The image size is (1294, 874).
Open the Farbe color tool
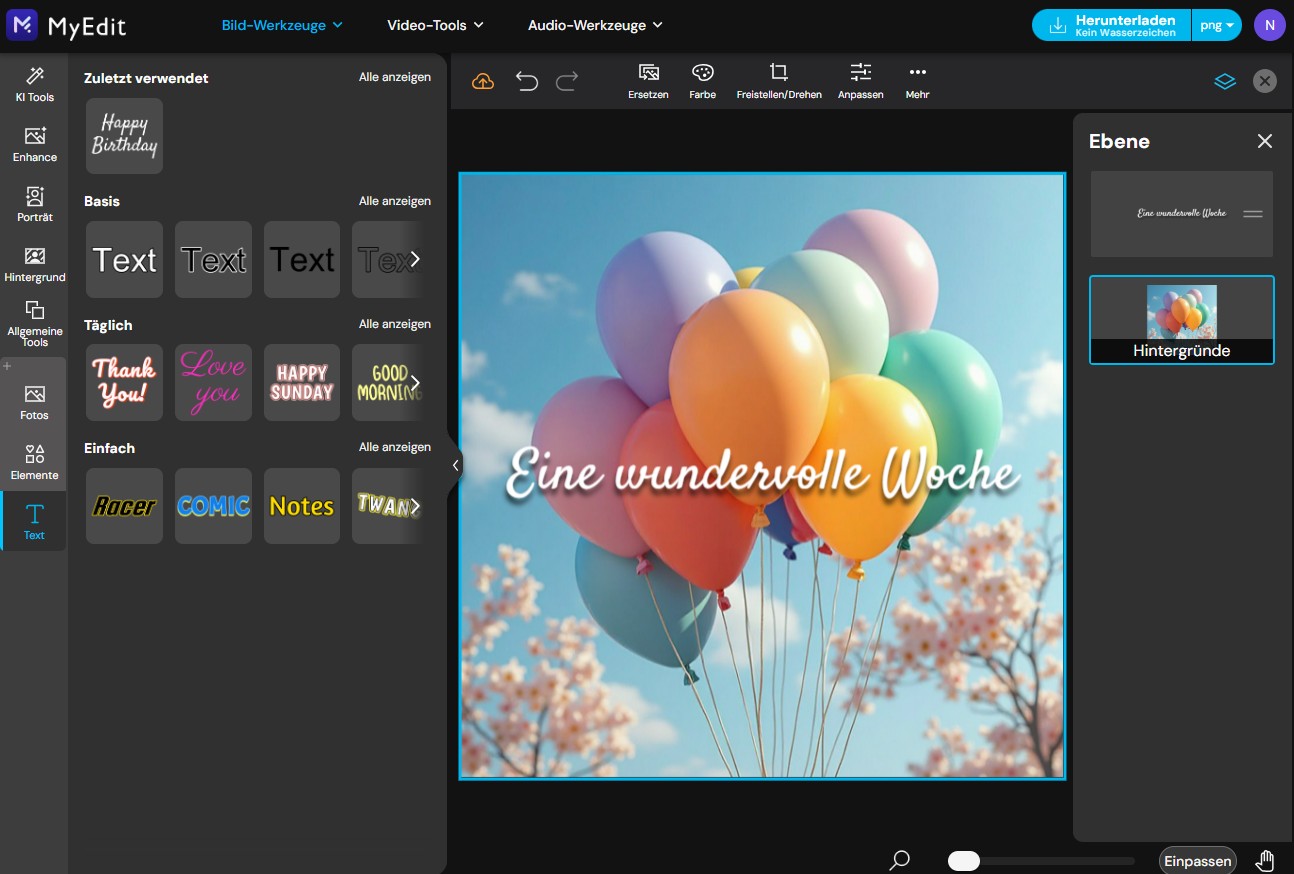click(x=703, y=81)
